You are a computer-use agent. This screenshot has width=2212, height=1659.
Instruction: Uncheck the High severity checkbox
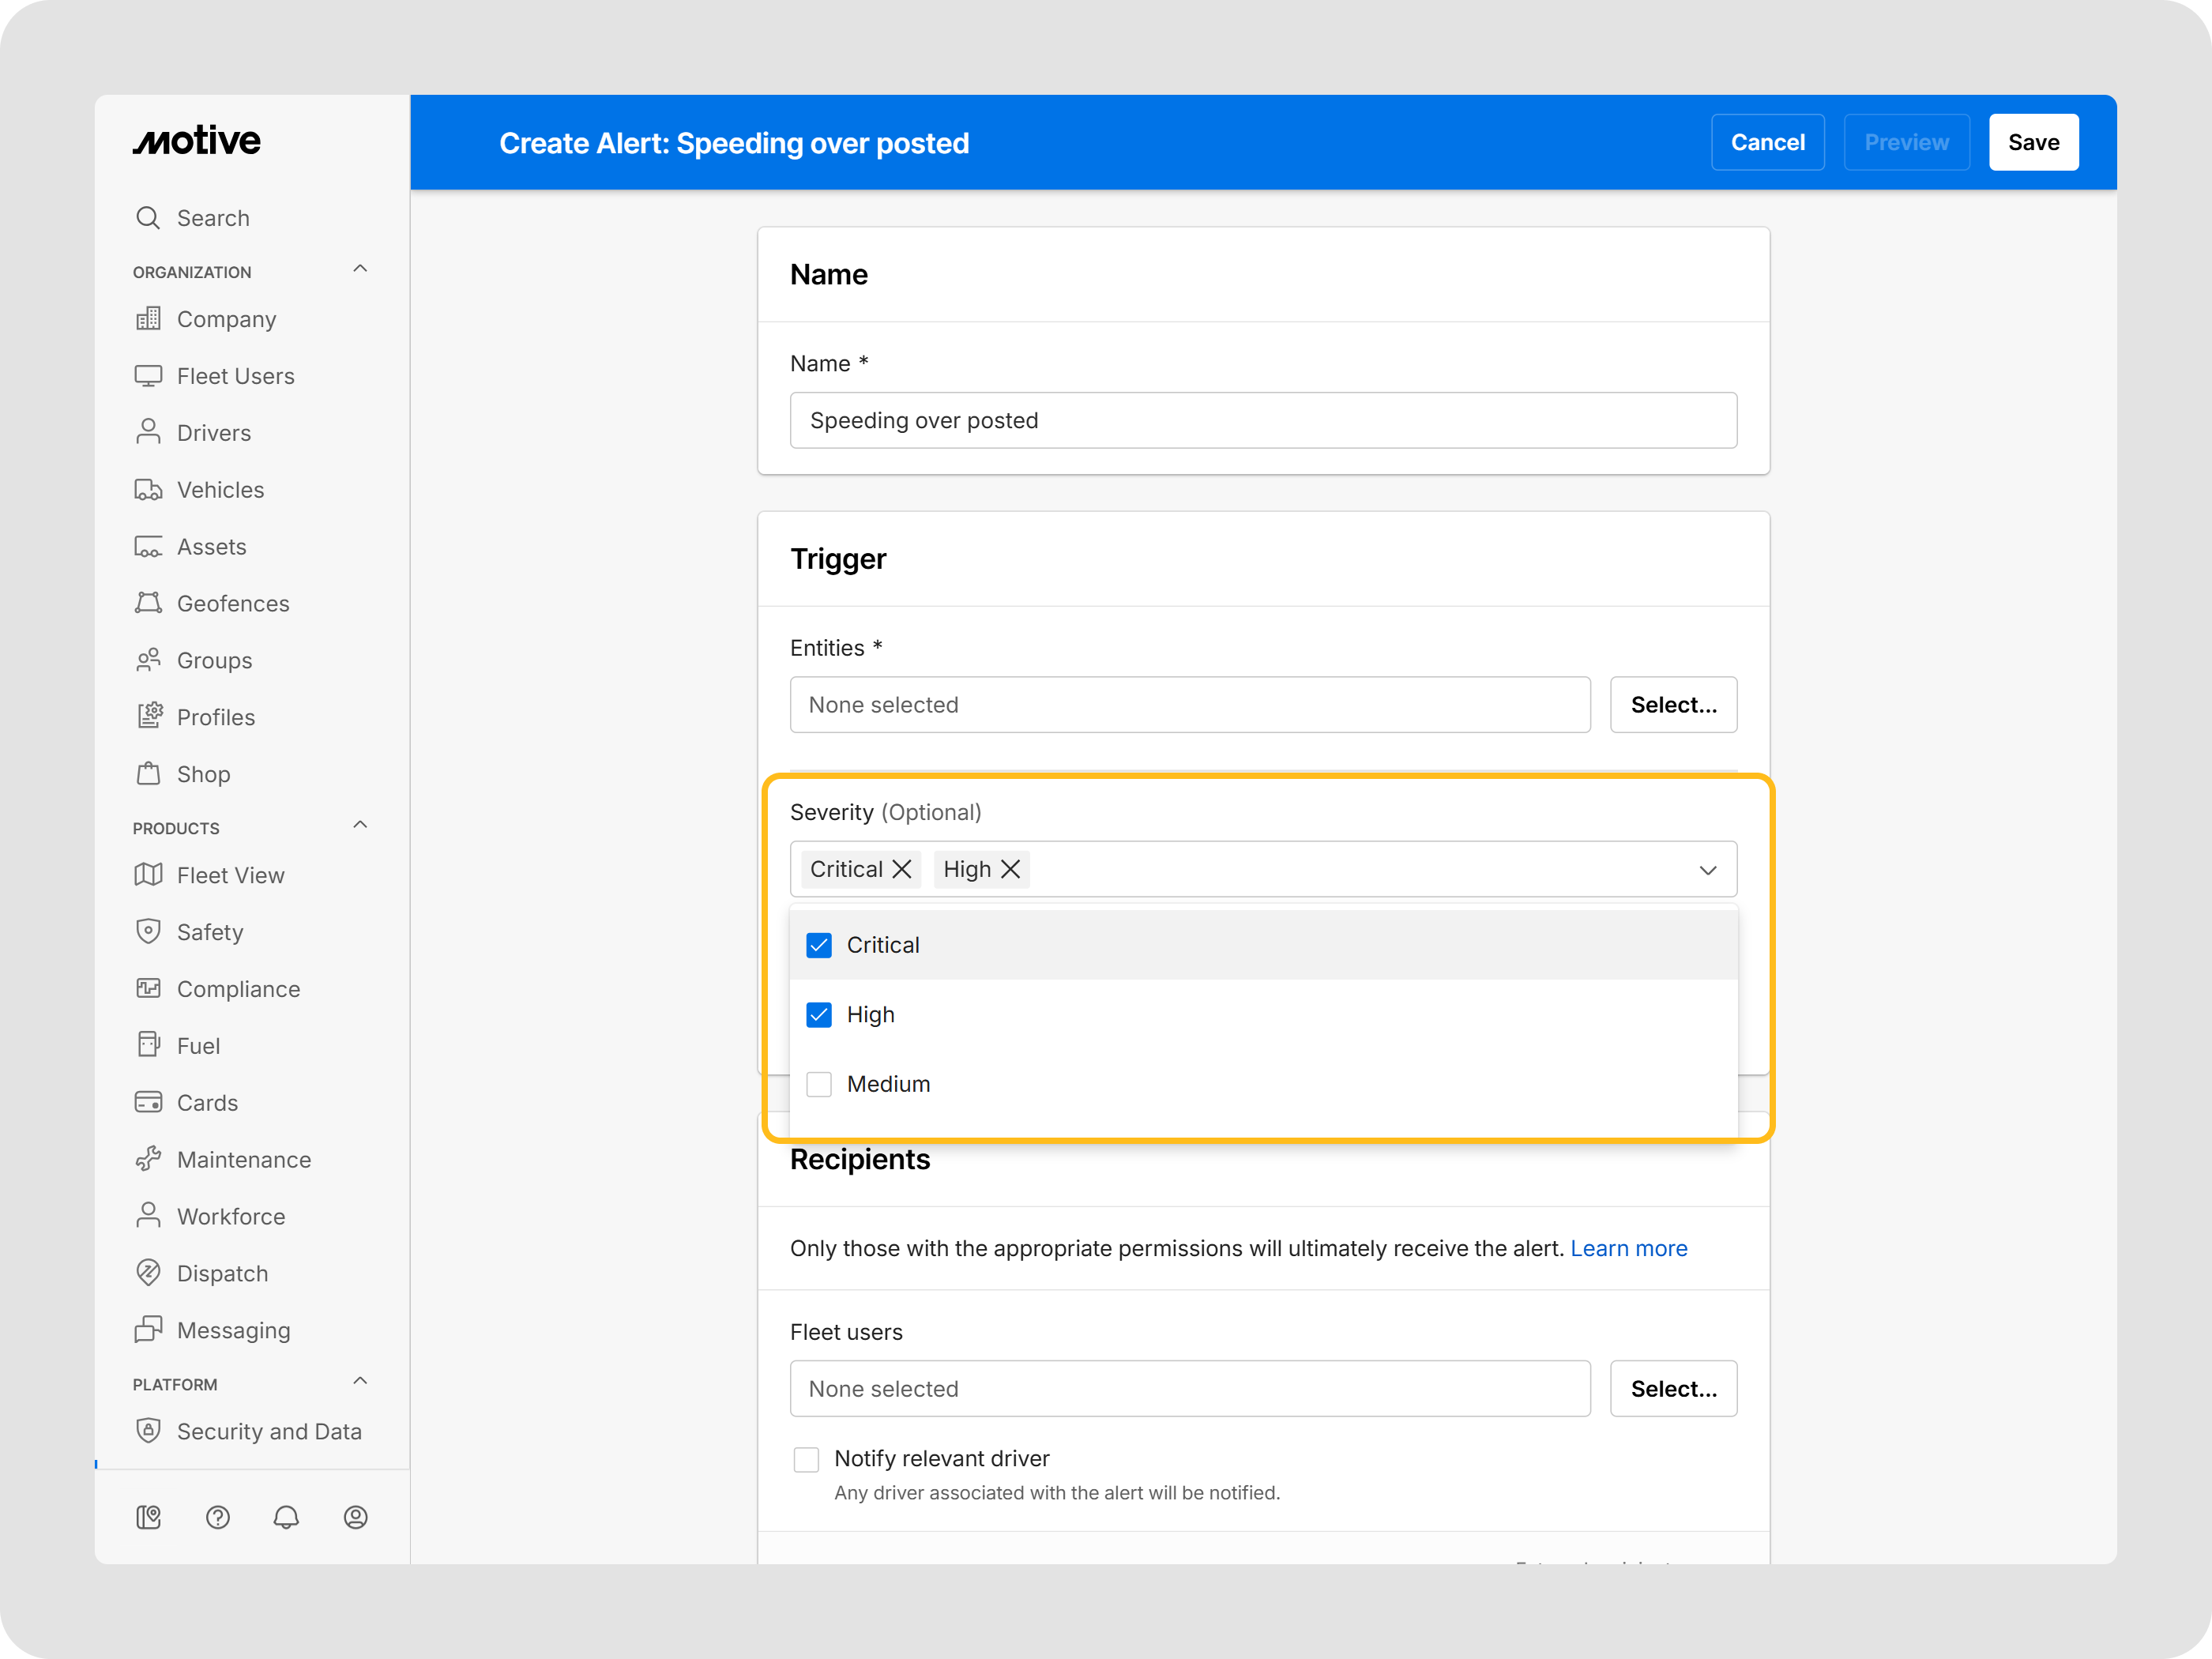point(819,1015)
